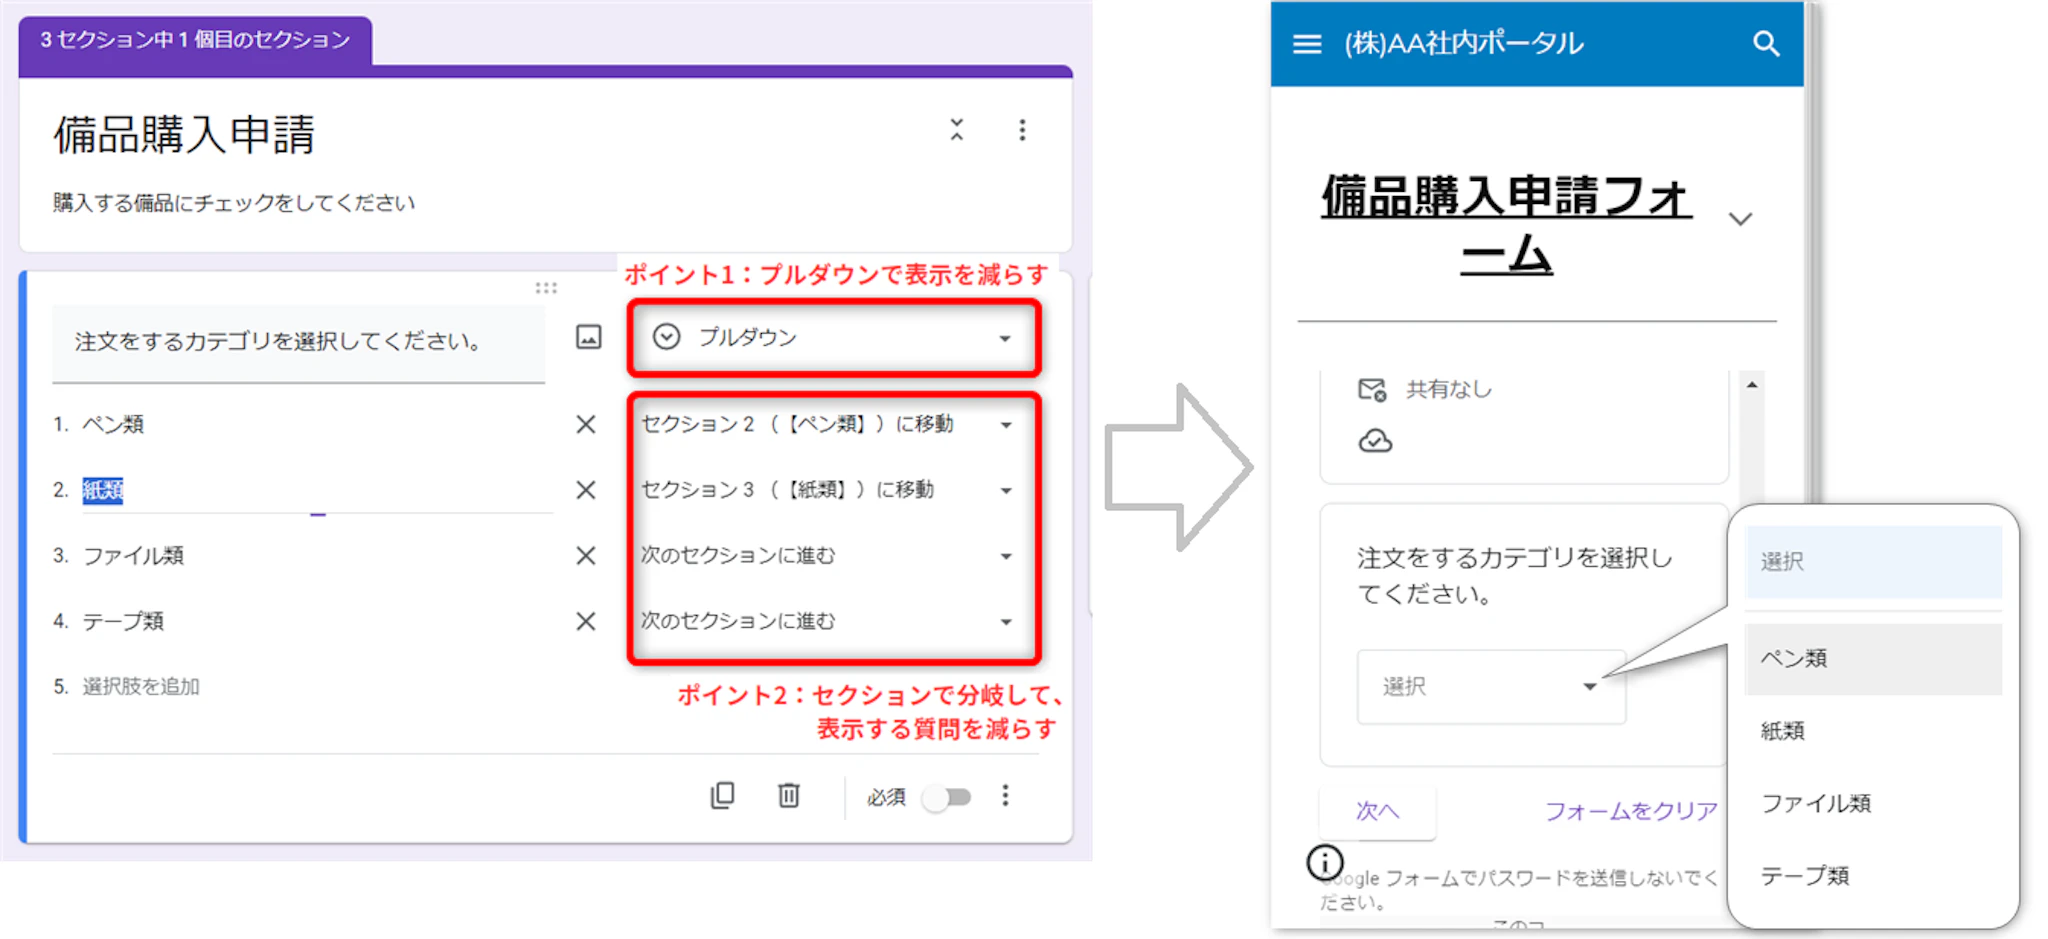Click the add image icon beside question
Screen dimensions: 2048x939
point(589,338)
